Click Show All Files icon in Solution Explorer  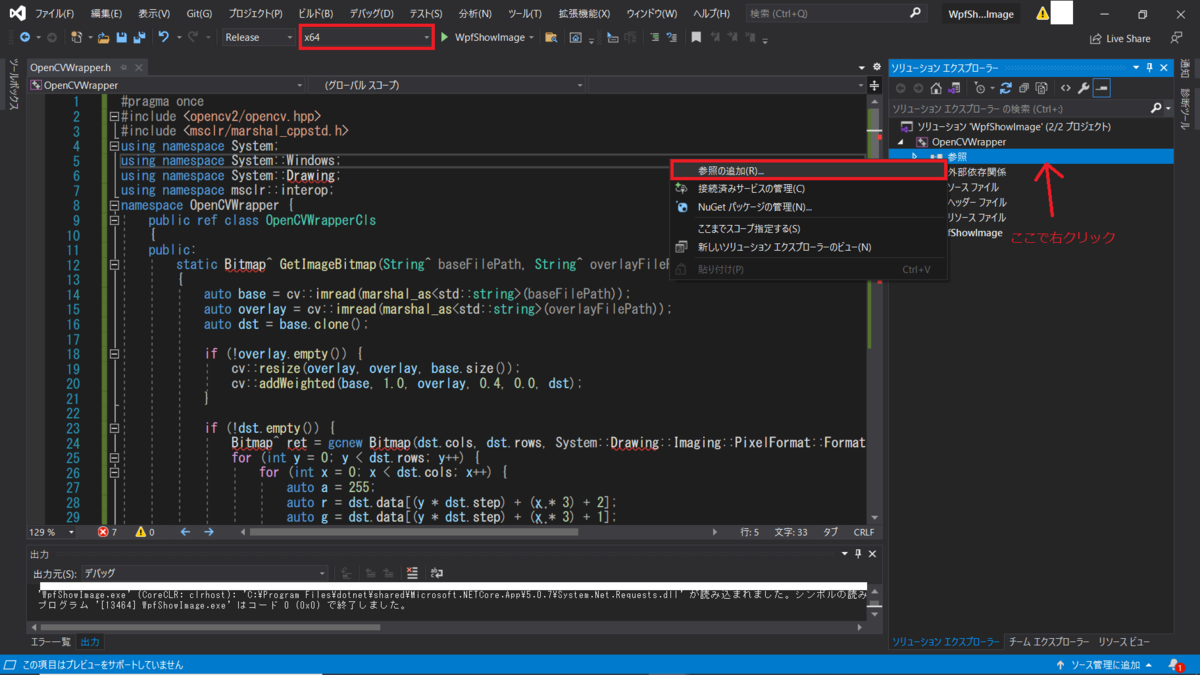click(x=1041, y=88)
